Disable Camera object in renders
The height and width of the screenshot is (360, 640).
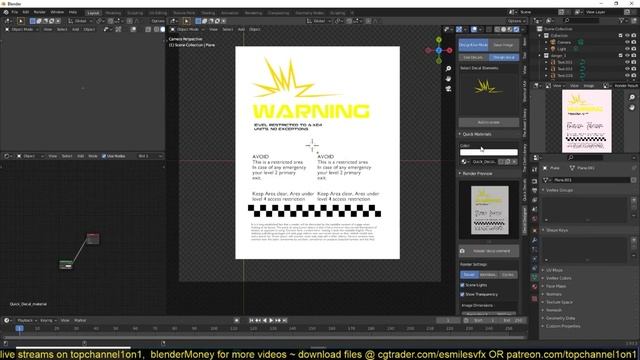point(634,42)
